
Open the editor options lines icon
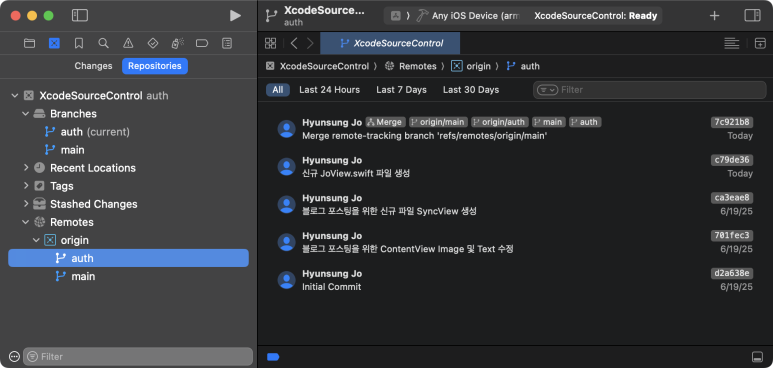(x=732, y=43)
